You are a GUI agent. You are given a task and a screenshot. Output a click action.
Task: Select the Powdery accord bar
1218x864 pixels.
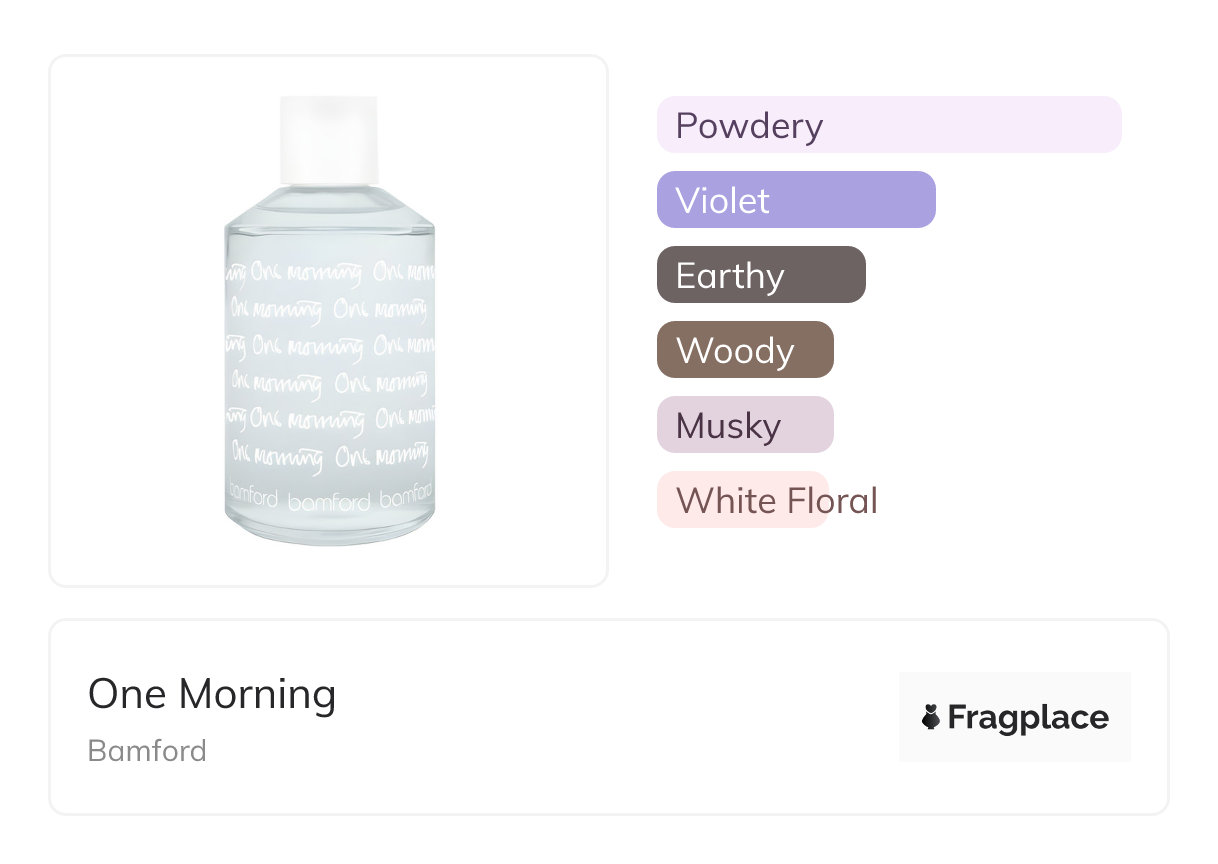(888, 125)
